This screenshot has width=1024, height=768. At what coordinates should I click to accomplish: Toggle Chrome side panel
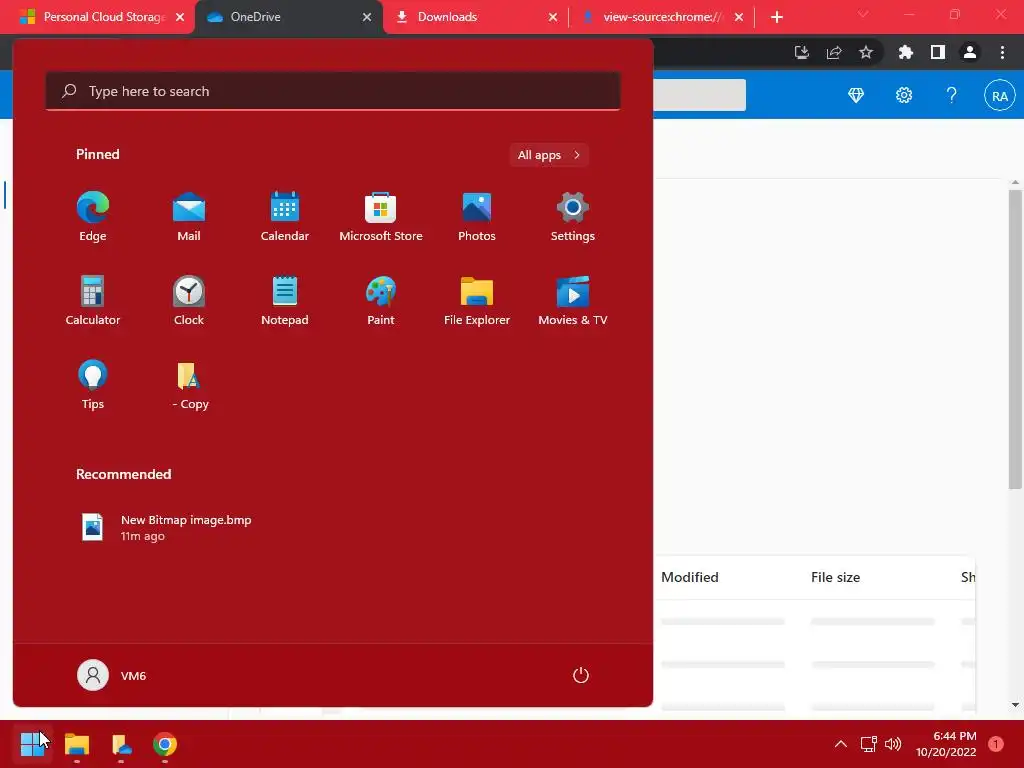click(x=938, y=52)
